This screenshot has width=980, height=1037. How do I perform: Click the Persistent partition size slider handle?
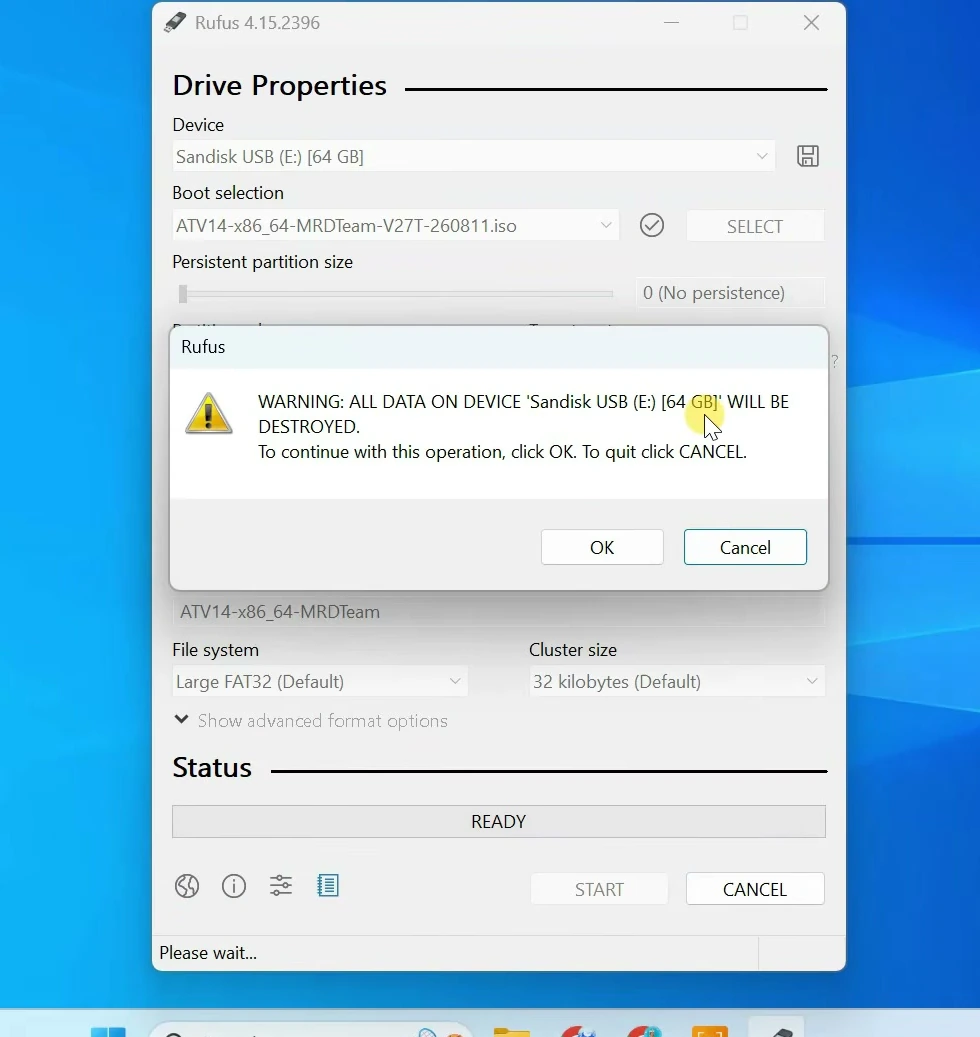pyautogui.click(x=183, y=293)
